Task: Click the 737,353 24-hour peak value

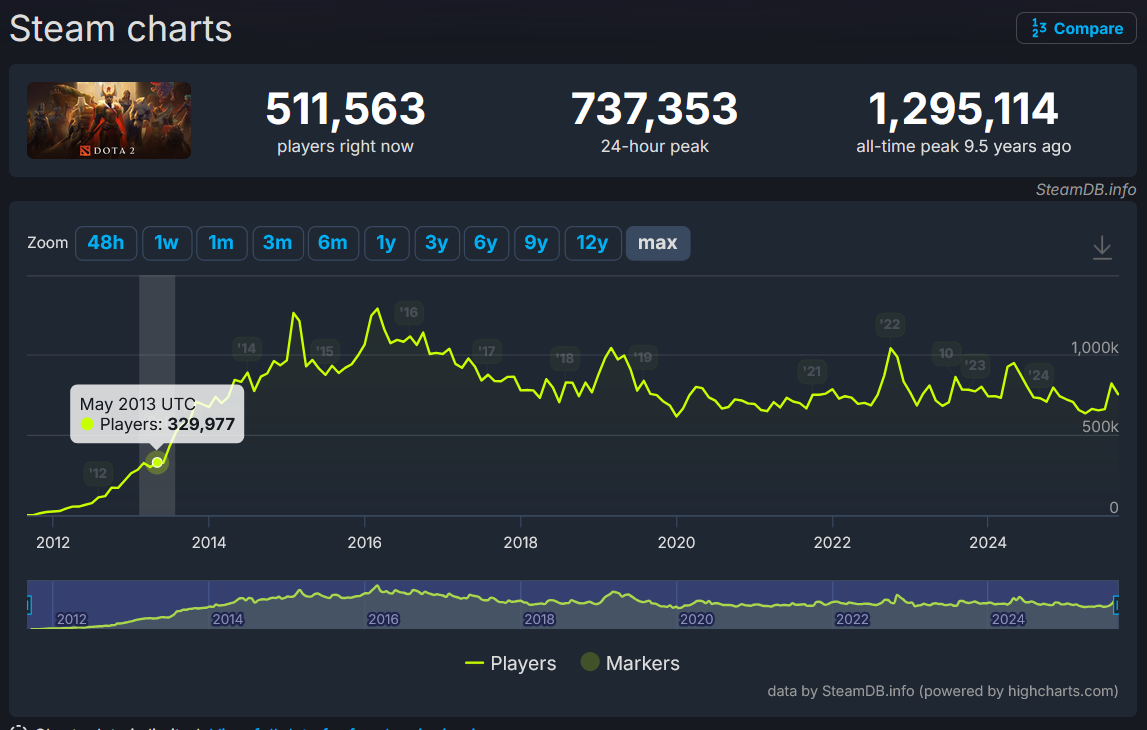Action: (655, 108)
